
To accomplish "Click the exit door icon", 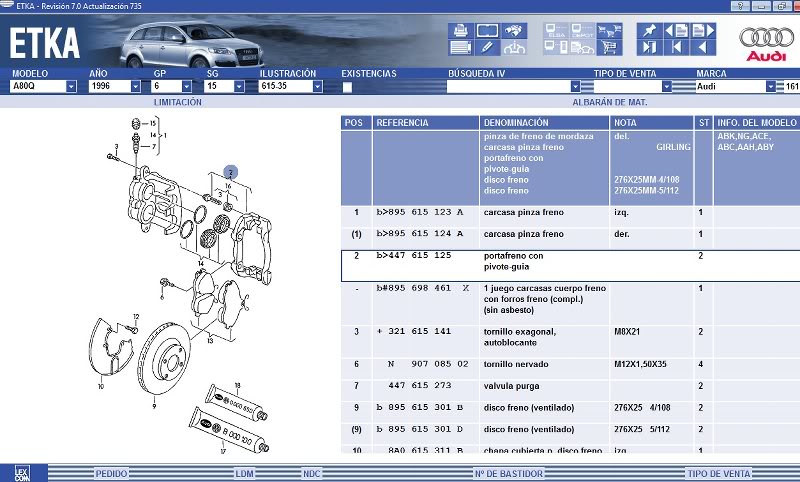I will click(650, 47).
